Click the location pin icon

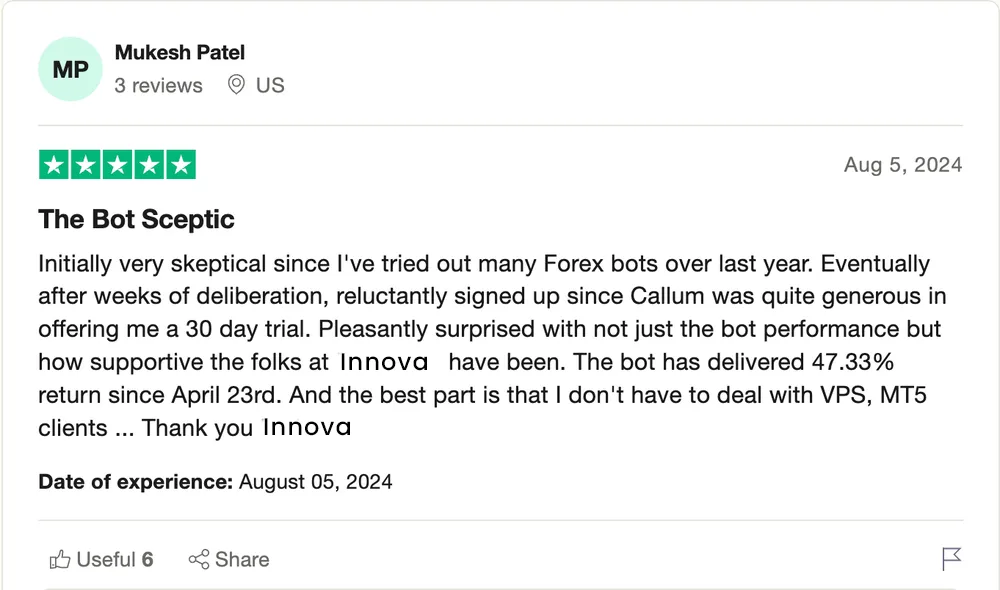click(236, 85)
